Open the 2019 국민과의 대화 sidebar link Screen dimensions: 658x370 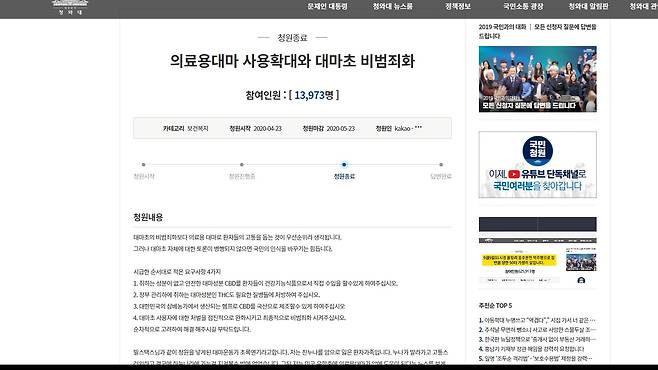(x=538, y=31)
